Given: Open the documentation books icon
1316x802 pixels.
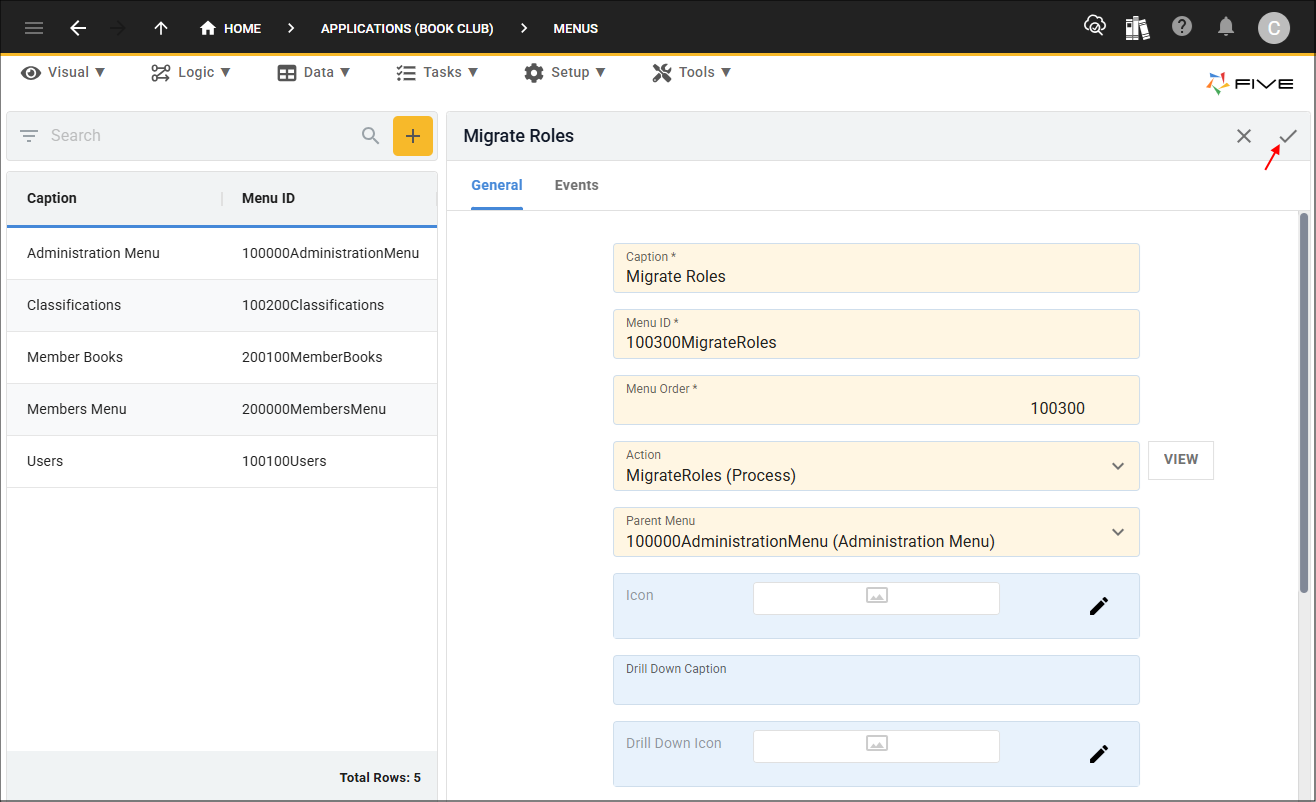Looking at the screenshot, I should click(x=1137, y=27).
